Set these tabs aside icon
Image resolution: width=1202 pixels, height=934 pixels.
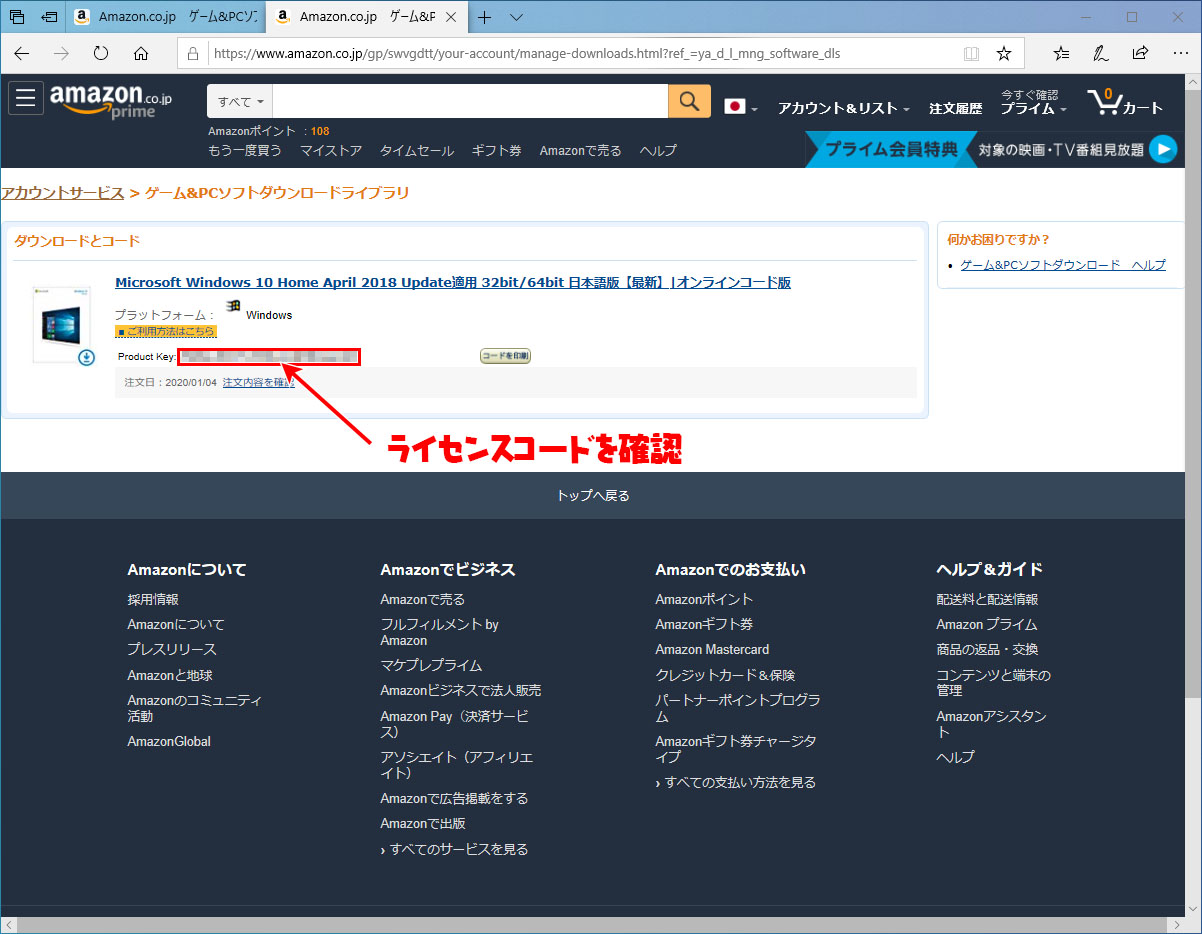tap(48, 17)
